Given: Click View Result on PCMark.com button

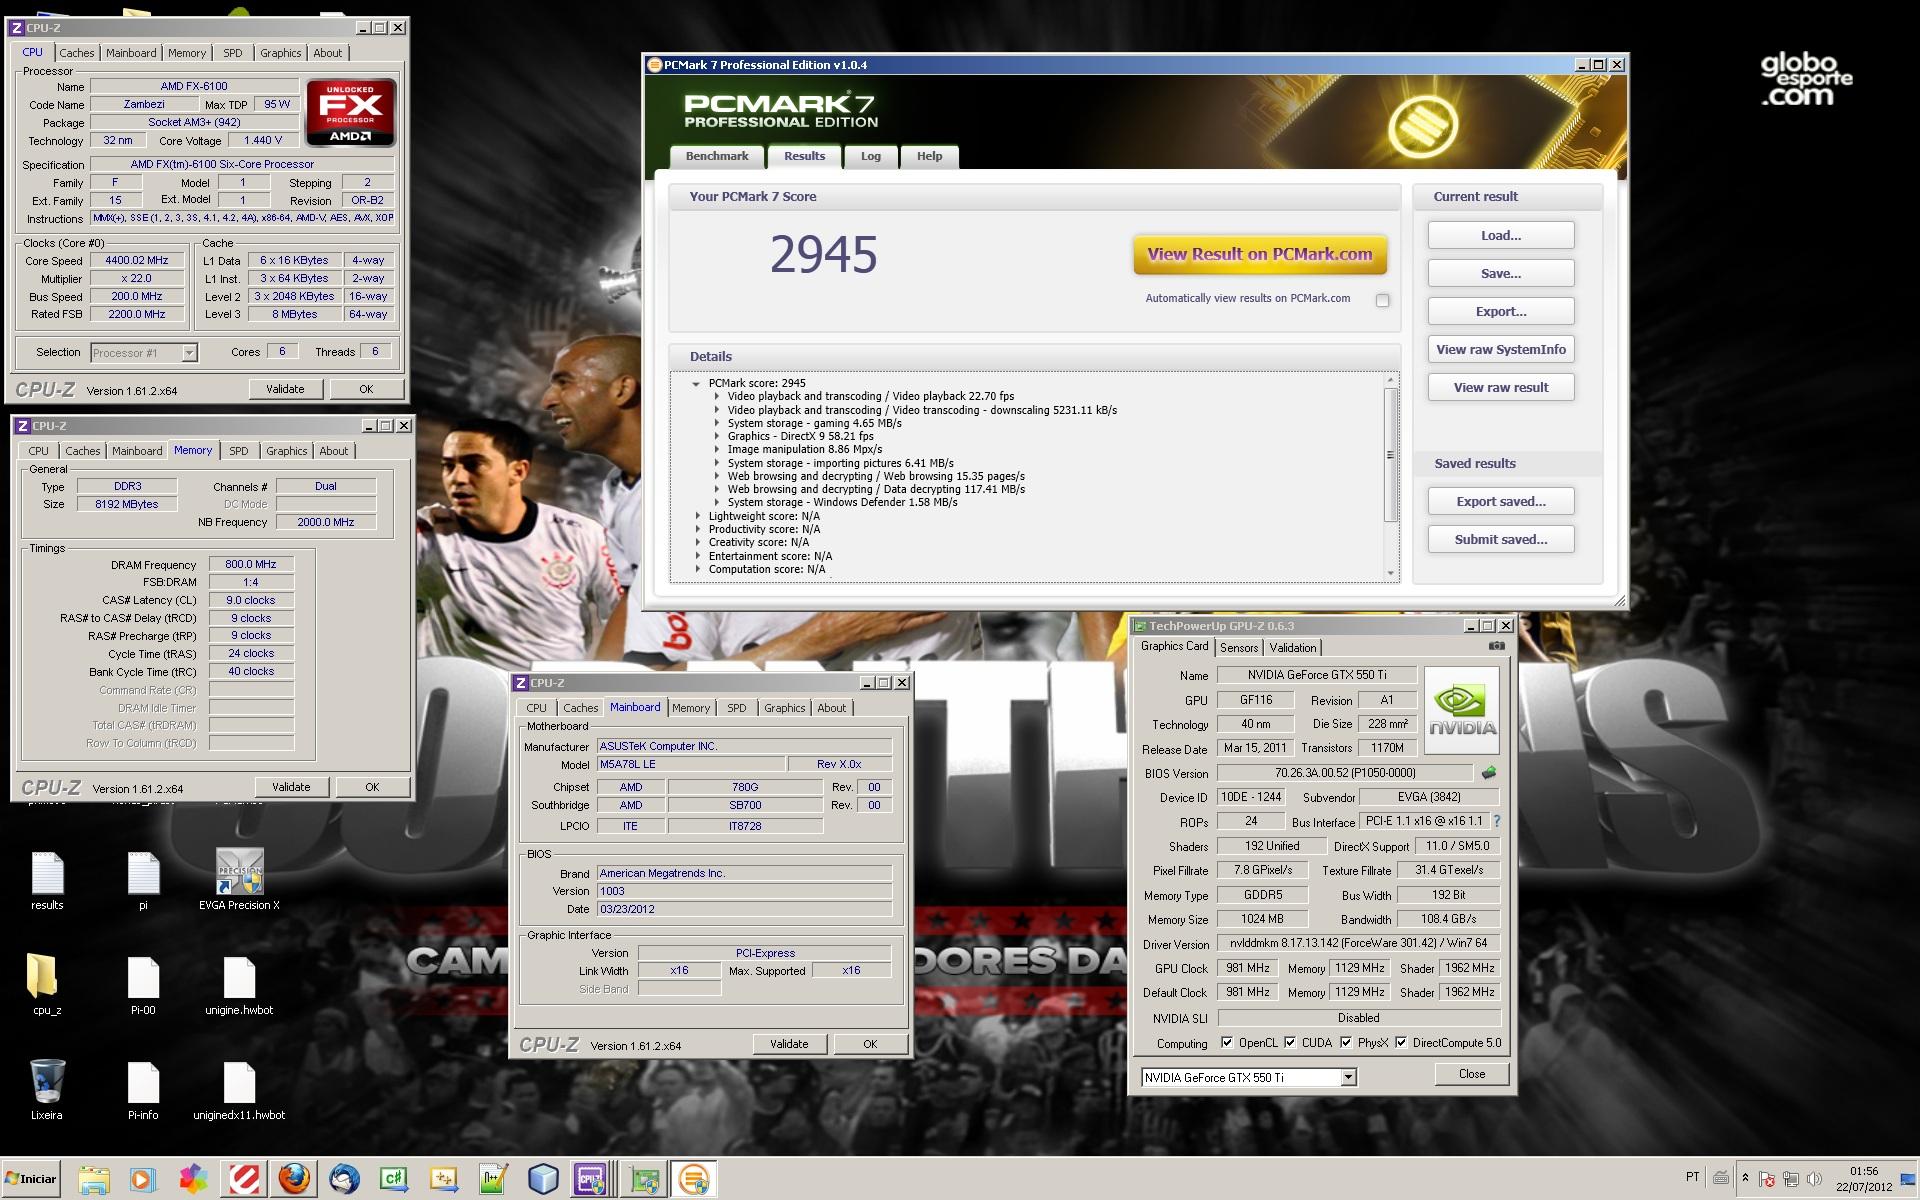Looking at the screenshot, I should [x=1260, y=254].
